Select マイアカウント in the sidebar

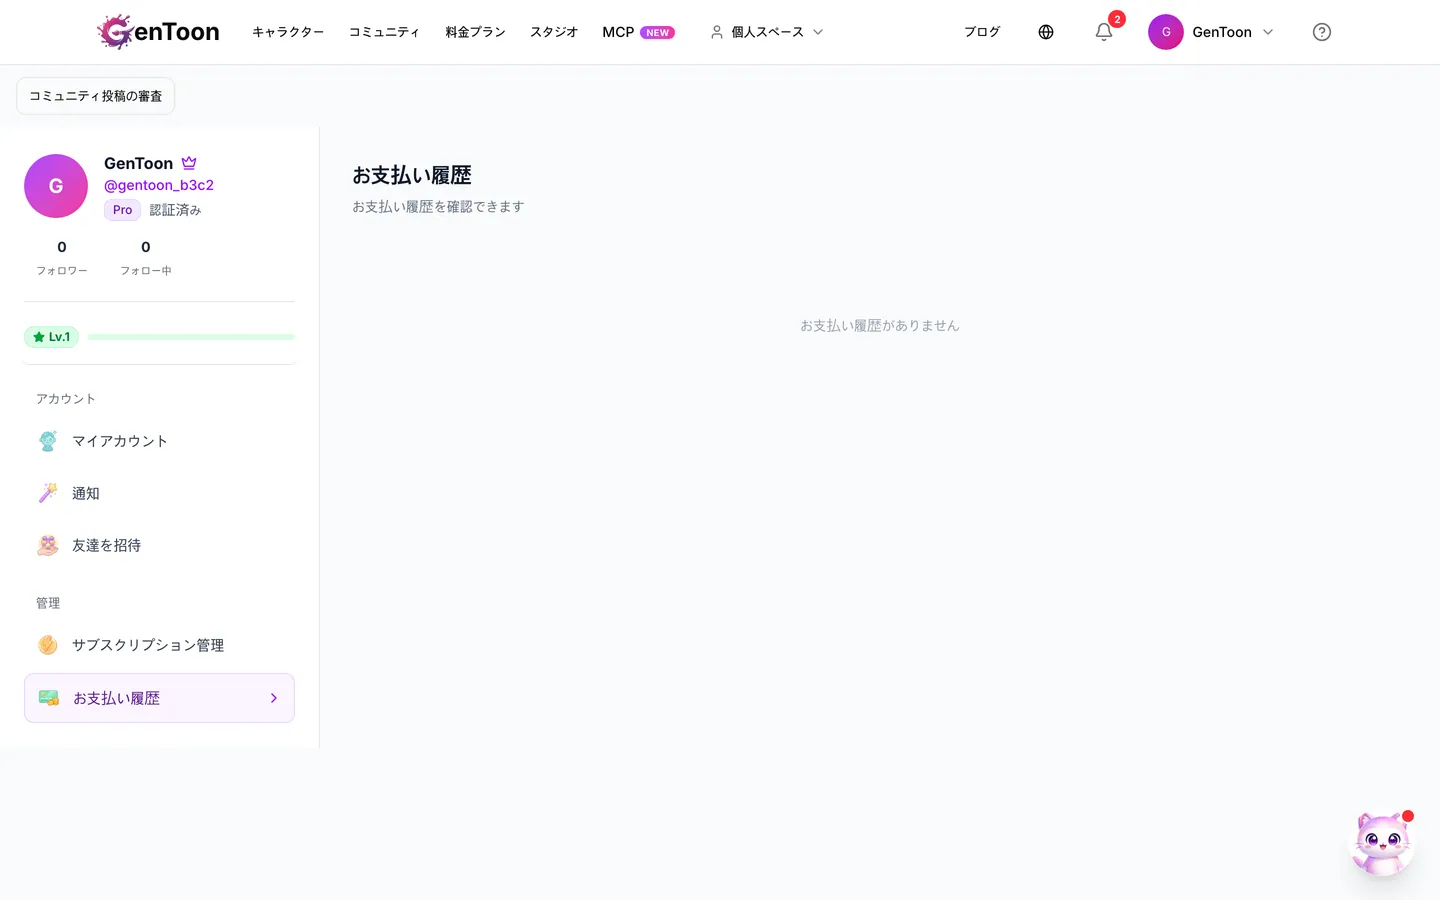coord(159,441)
